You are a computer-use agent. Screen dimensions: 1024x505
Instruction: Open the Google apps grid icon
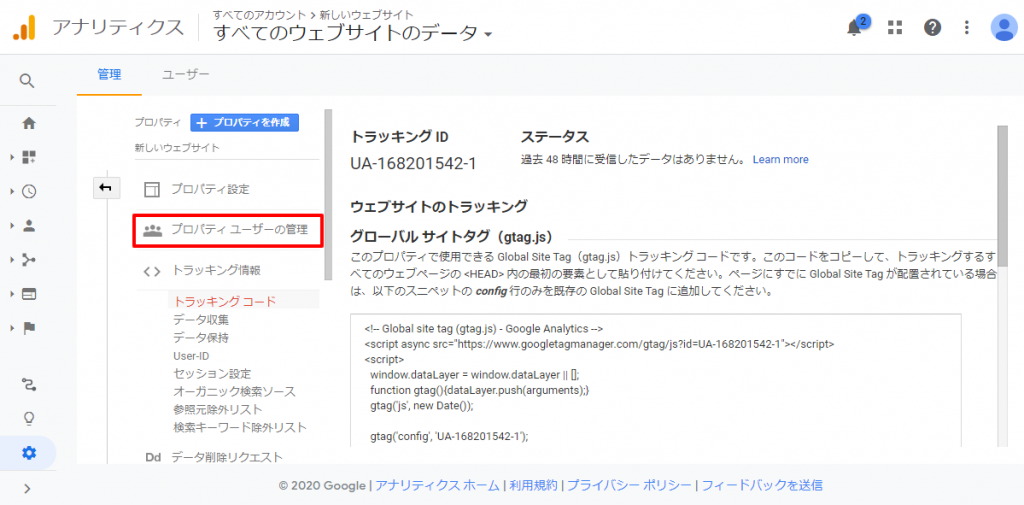[x=895, y=27]
